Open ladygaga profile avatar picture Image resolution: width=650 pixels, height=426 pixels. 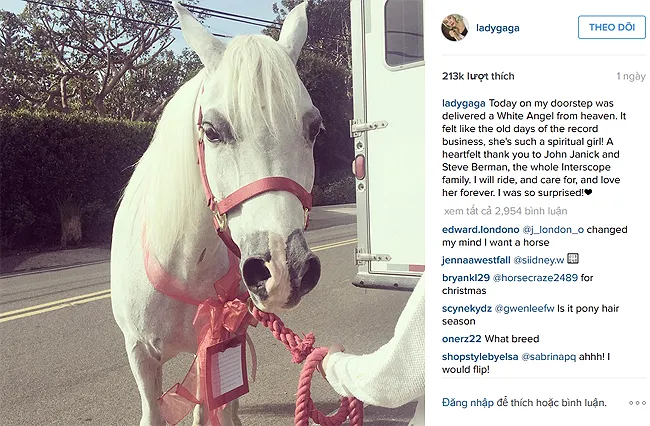click(x=455, y=28)
